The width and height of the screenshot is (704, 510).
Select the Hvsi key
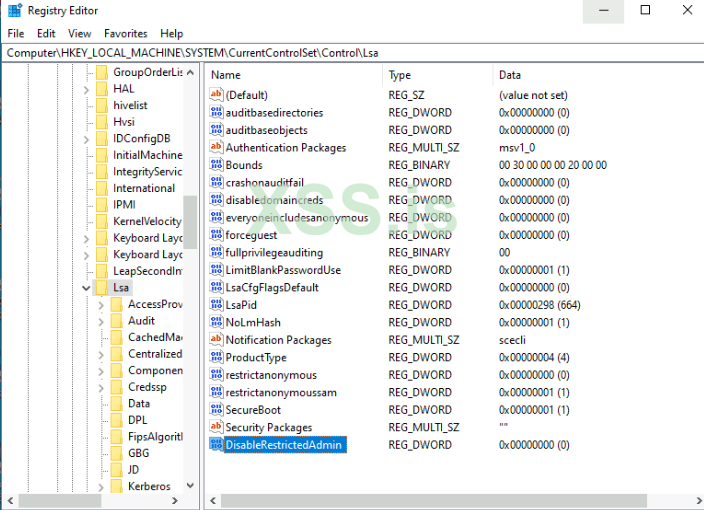tap(124, 122)
